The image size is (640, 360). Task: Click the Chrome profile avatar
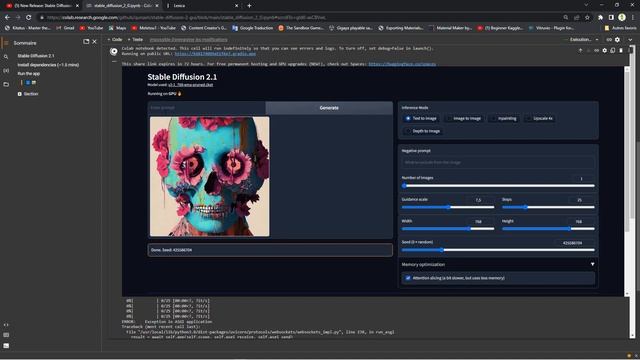(622, 17)
